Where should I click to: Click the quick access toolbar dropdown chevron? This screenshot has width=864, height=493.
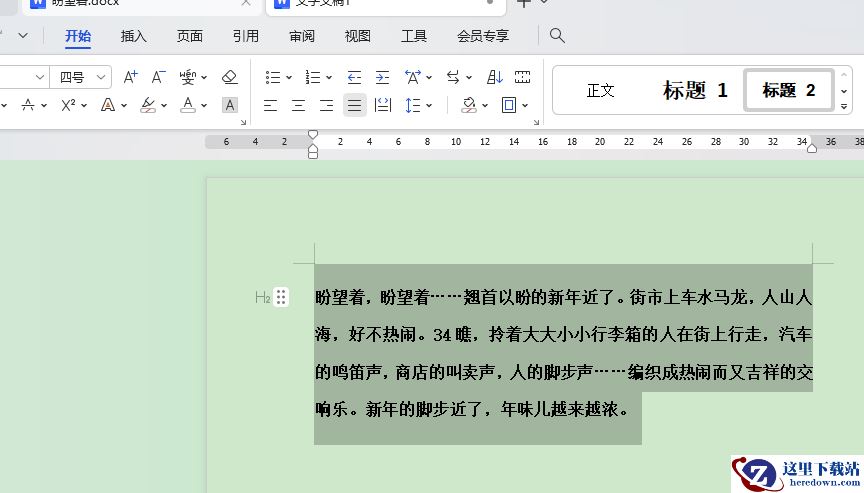pyautogui.click(x=23, y=36)
